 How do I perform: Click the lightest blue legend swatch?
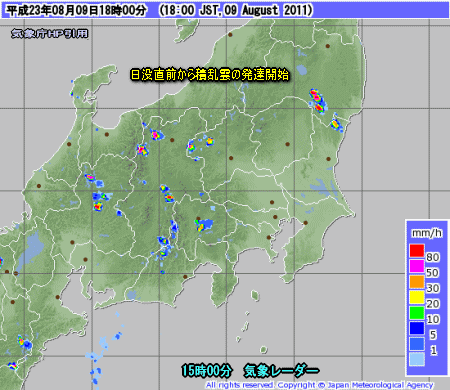point(417,359)
